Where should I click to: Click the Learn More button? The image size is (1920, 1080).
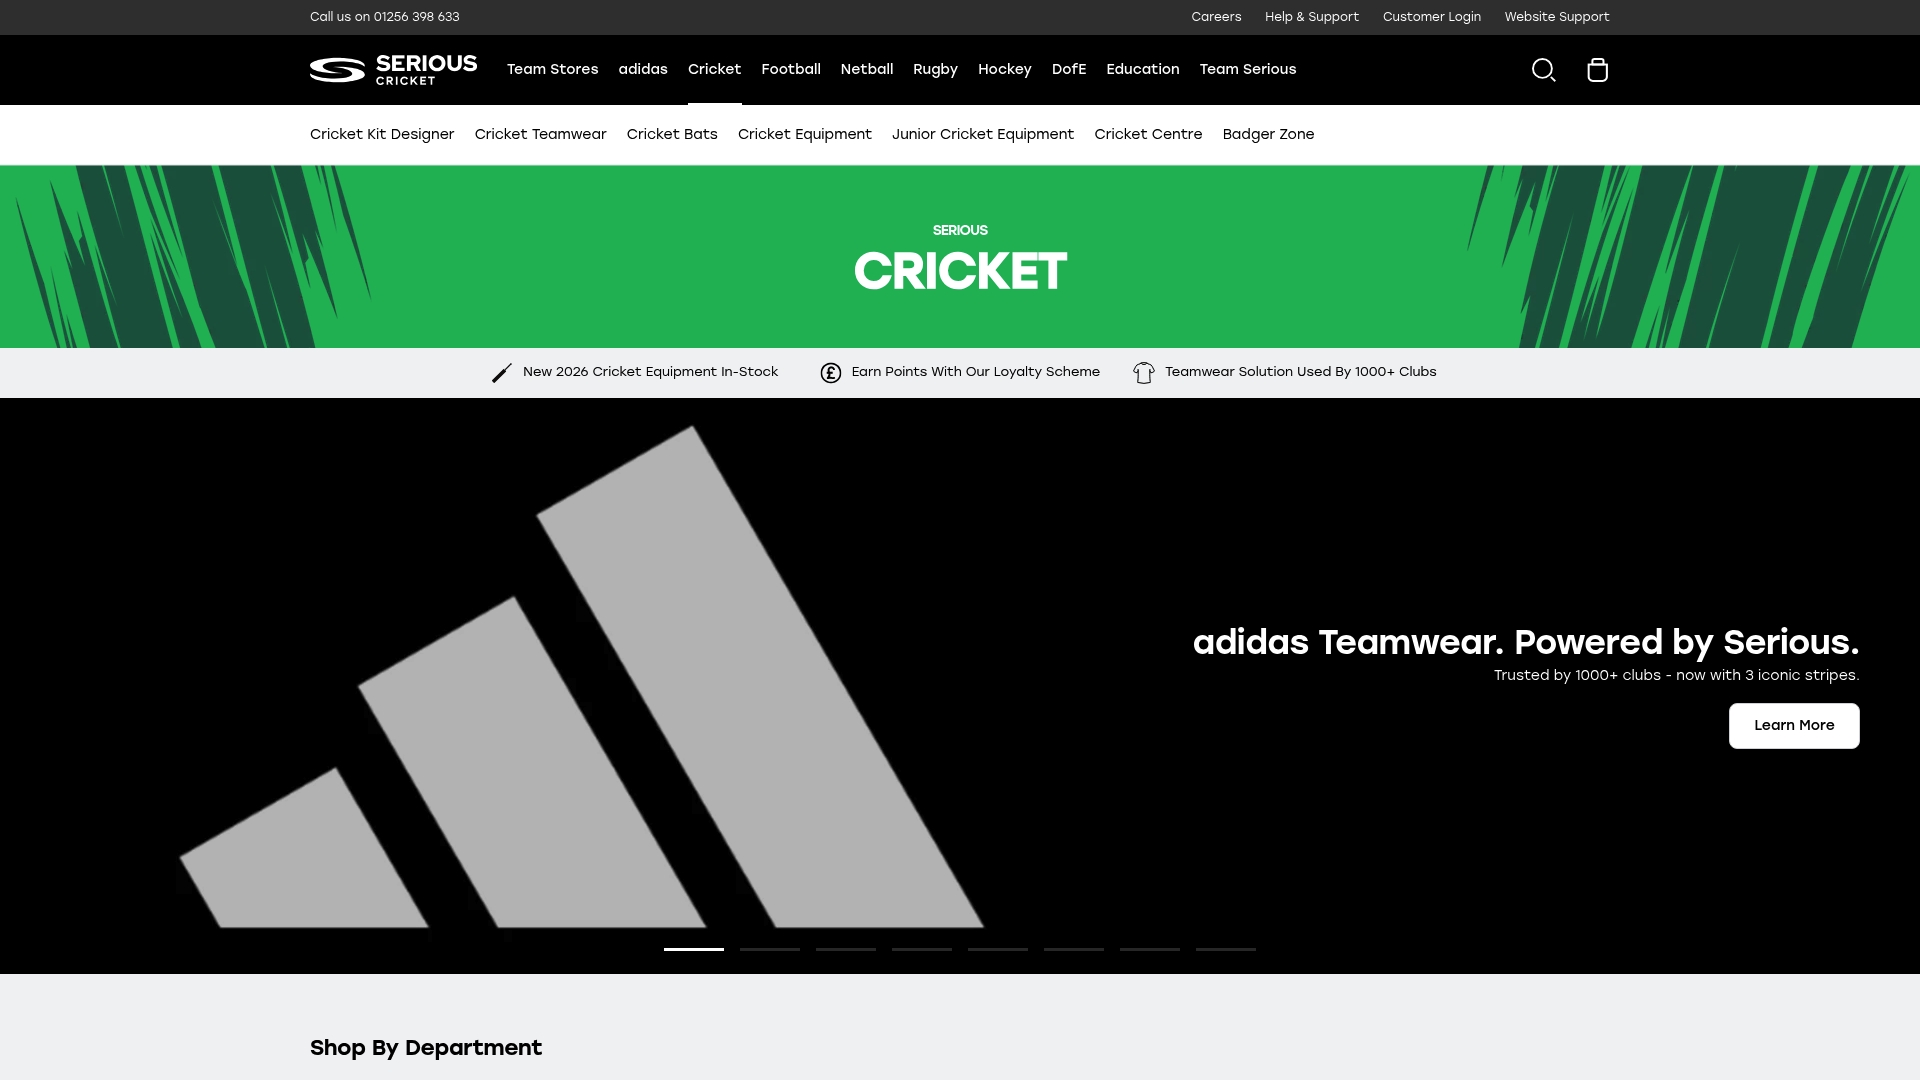[x=1793, y=725]
